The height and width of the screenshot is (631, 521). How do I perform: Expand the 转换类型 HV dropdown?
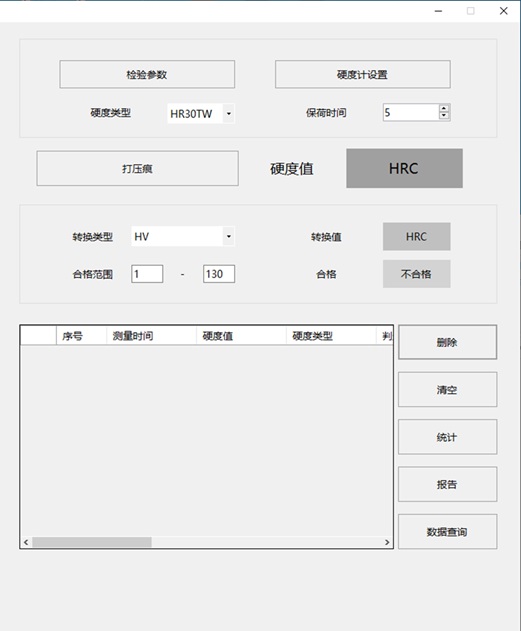point(229,236)
